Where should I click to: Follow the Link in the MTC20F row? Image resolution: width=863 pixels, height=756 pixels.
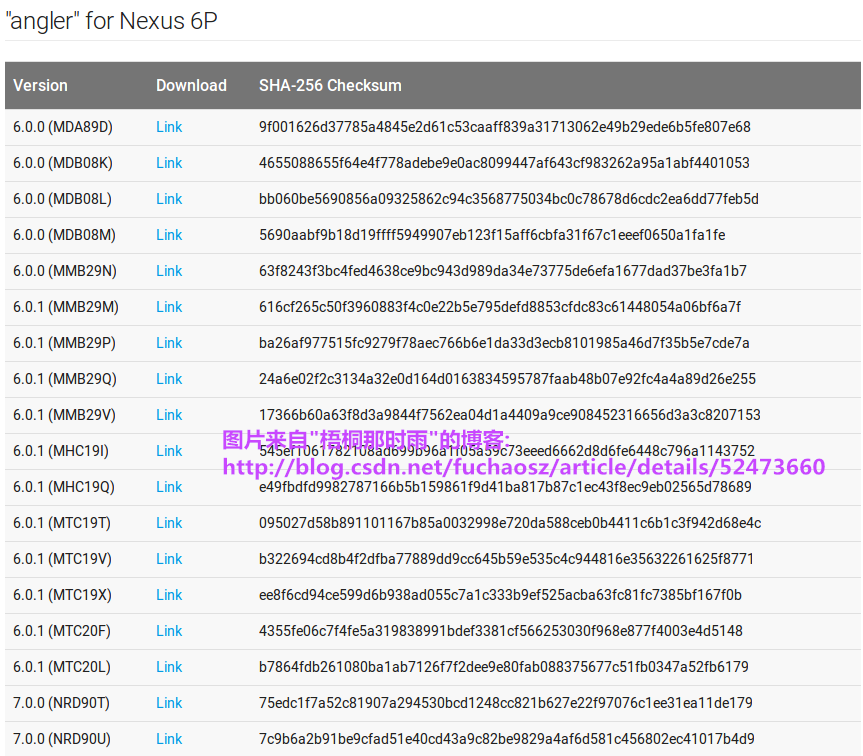[x=169, y=631]
